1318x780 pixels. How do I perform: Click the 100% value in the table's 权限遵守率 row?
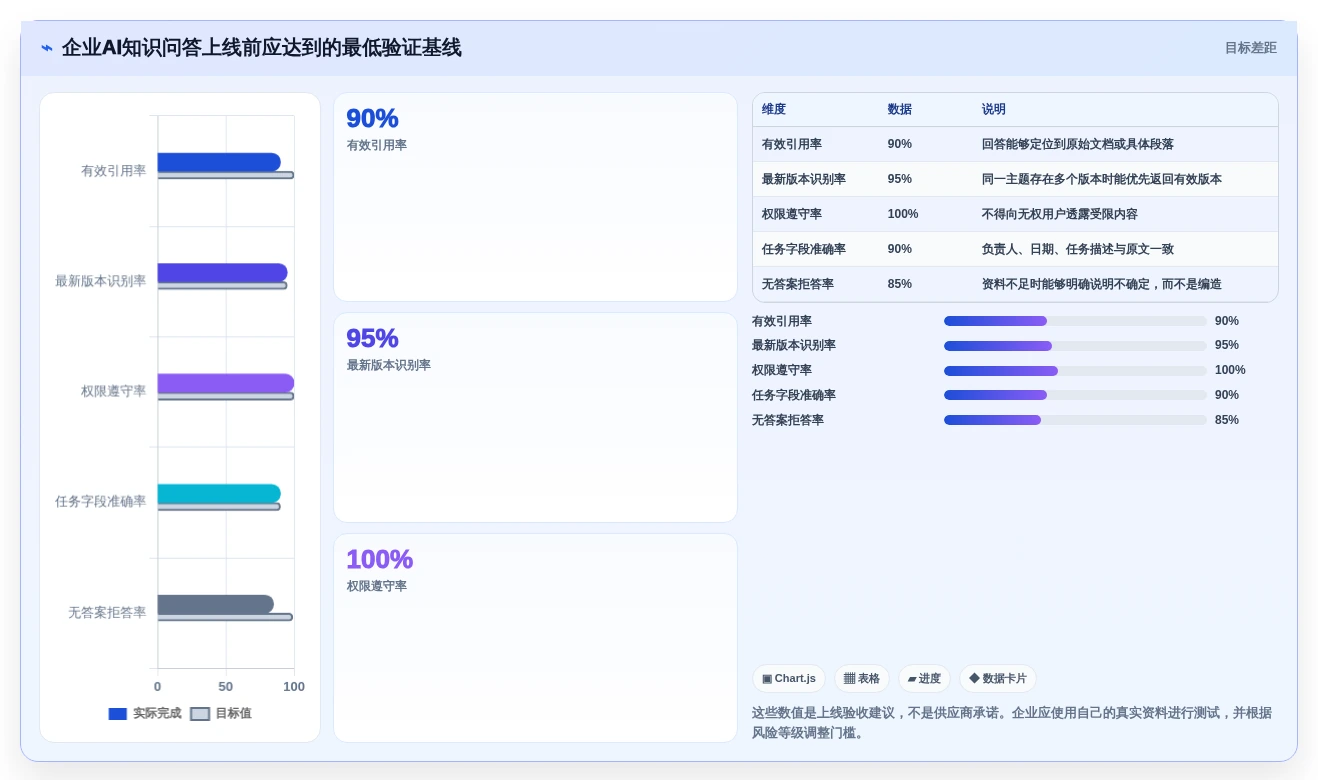[903, 214]
